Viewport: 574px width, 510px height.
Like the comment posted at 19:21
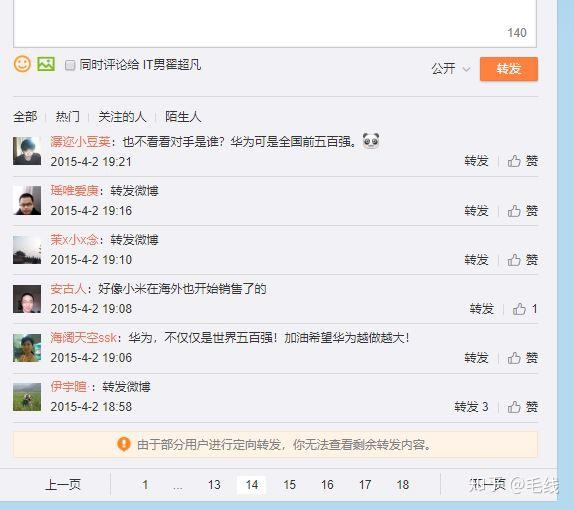pyautogui.click(x=522, y=161)
